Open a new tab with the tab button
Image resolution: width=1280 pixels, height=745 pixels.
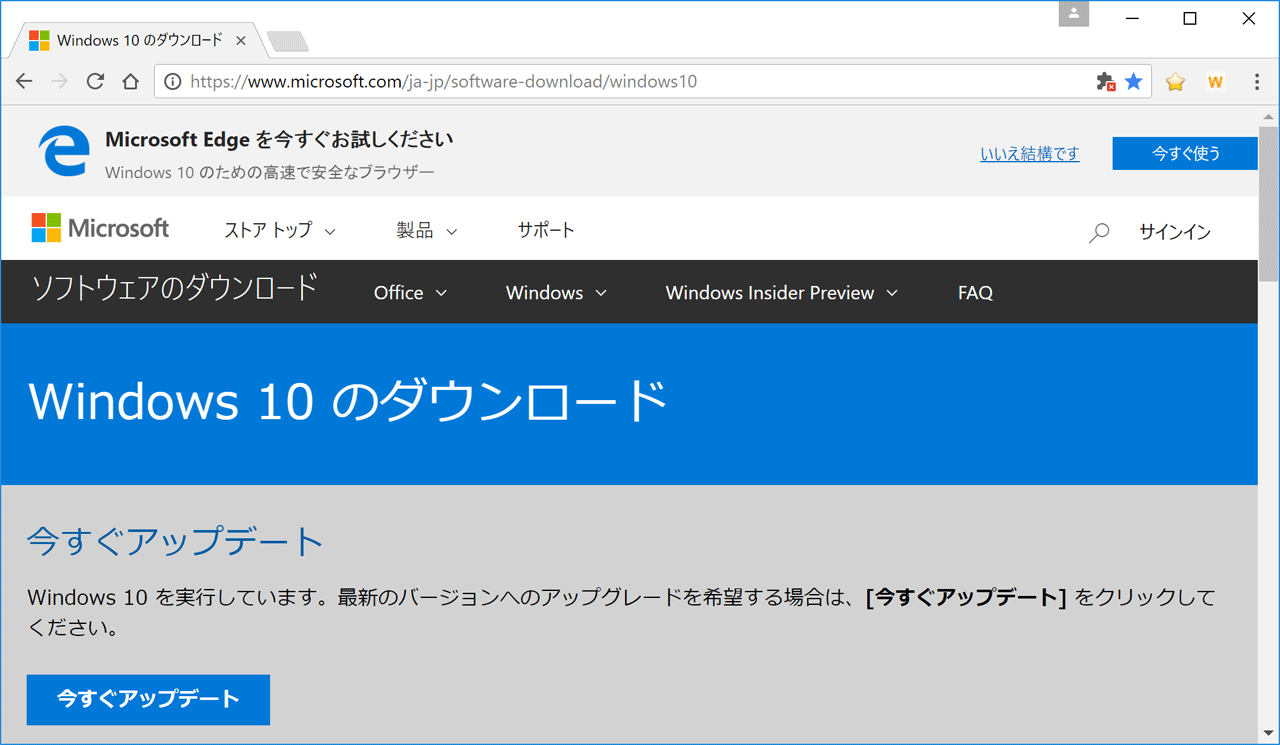[x=288, y=41]
